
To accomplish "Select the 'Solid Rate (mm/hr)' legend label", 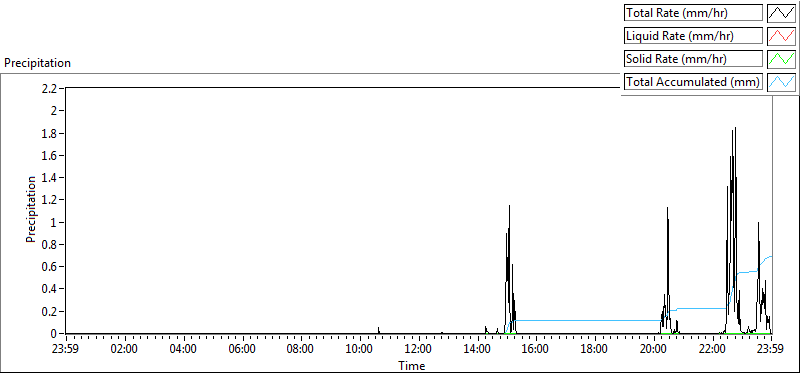I will coord(694,59).
